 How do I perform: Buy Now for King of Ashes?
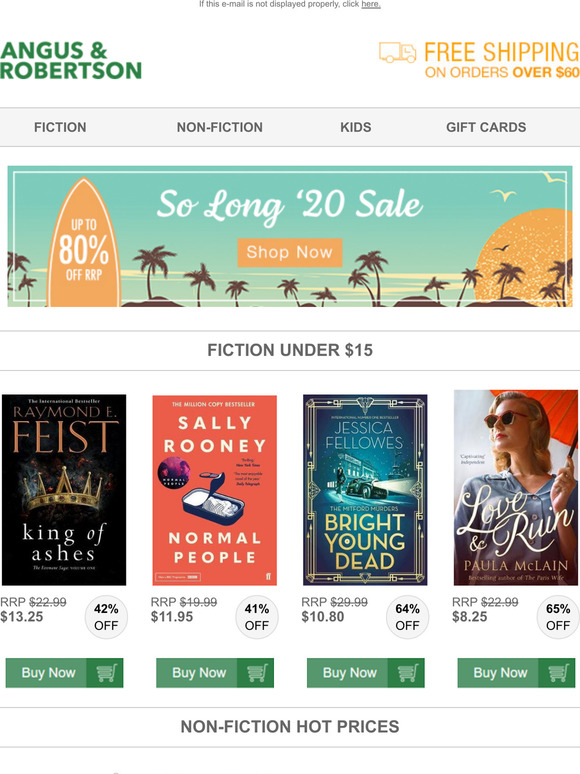coord(64,672)
